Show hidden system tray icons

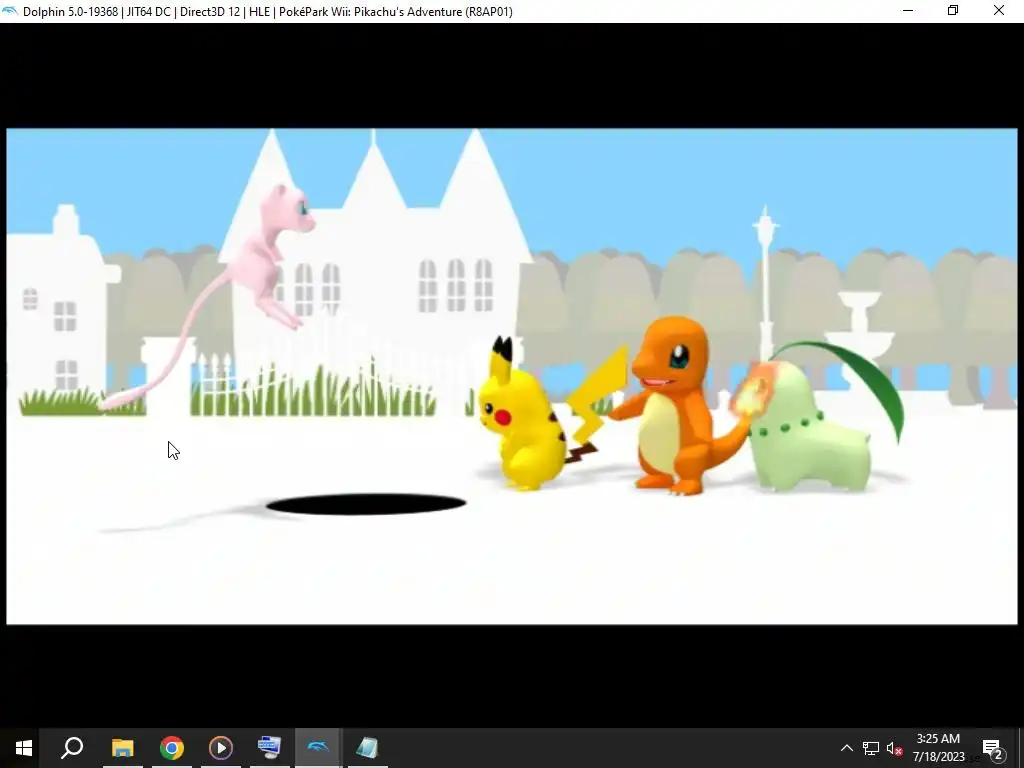coord(846,748)
